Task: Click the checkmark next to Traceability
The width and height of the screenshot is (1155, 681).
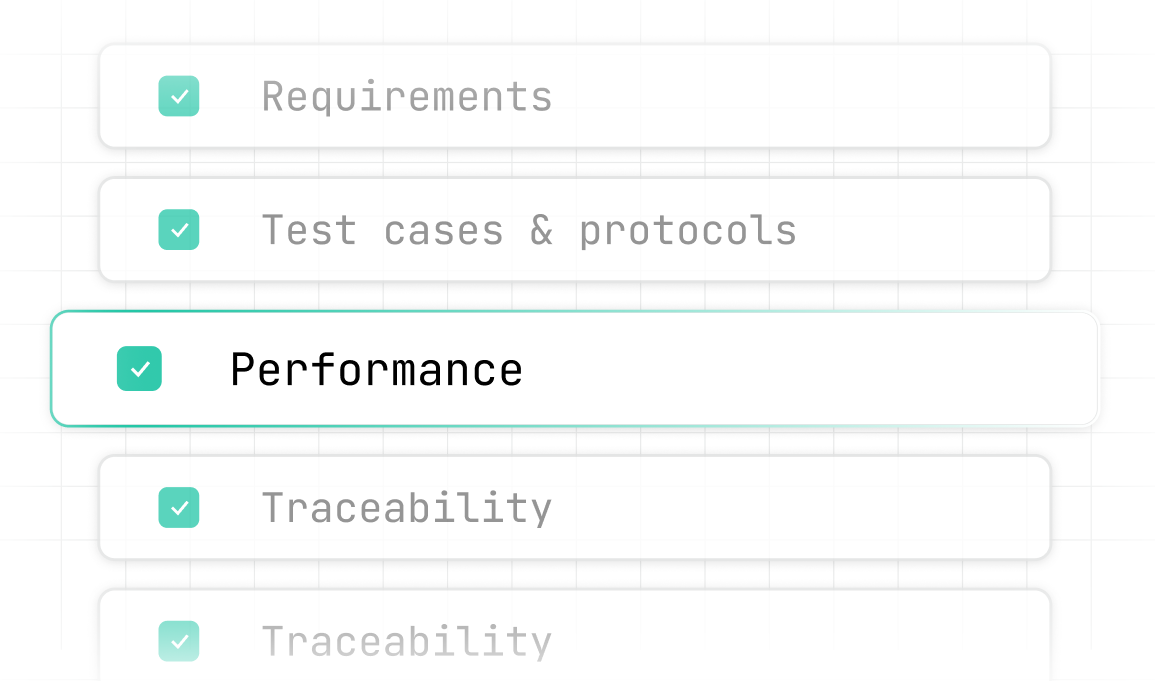Action: [x=178, y=508]
